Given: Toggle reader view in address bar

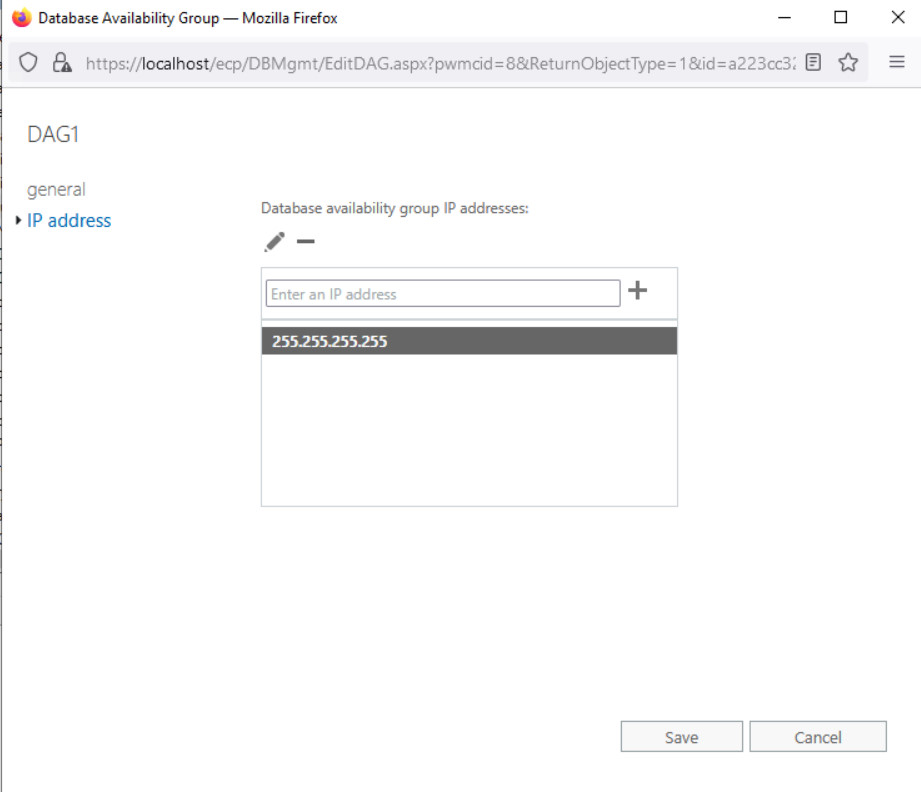Looking at the screenshot, I should (x=814, y=62).
